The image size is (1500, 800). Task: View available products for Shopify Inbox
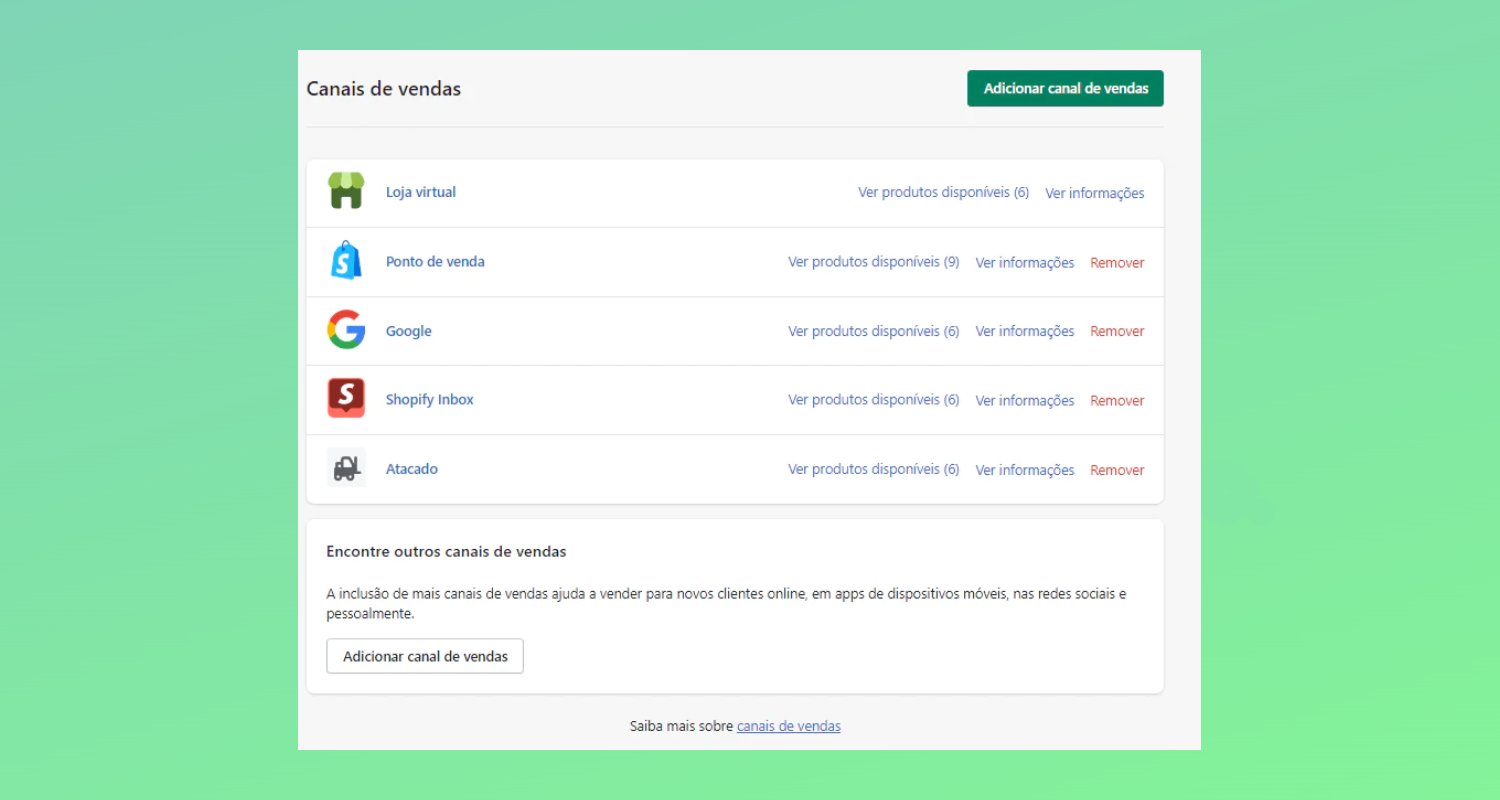pyautogui.click(x=873, y=400)
